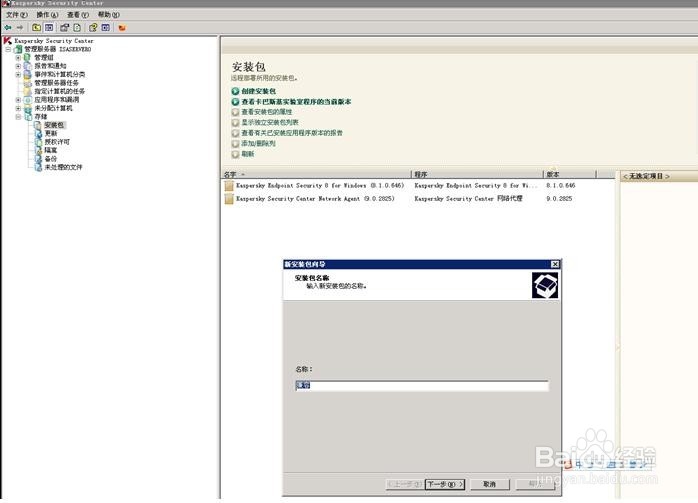Click the 添加/删除列 link

(258, 143)
